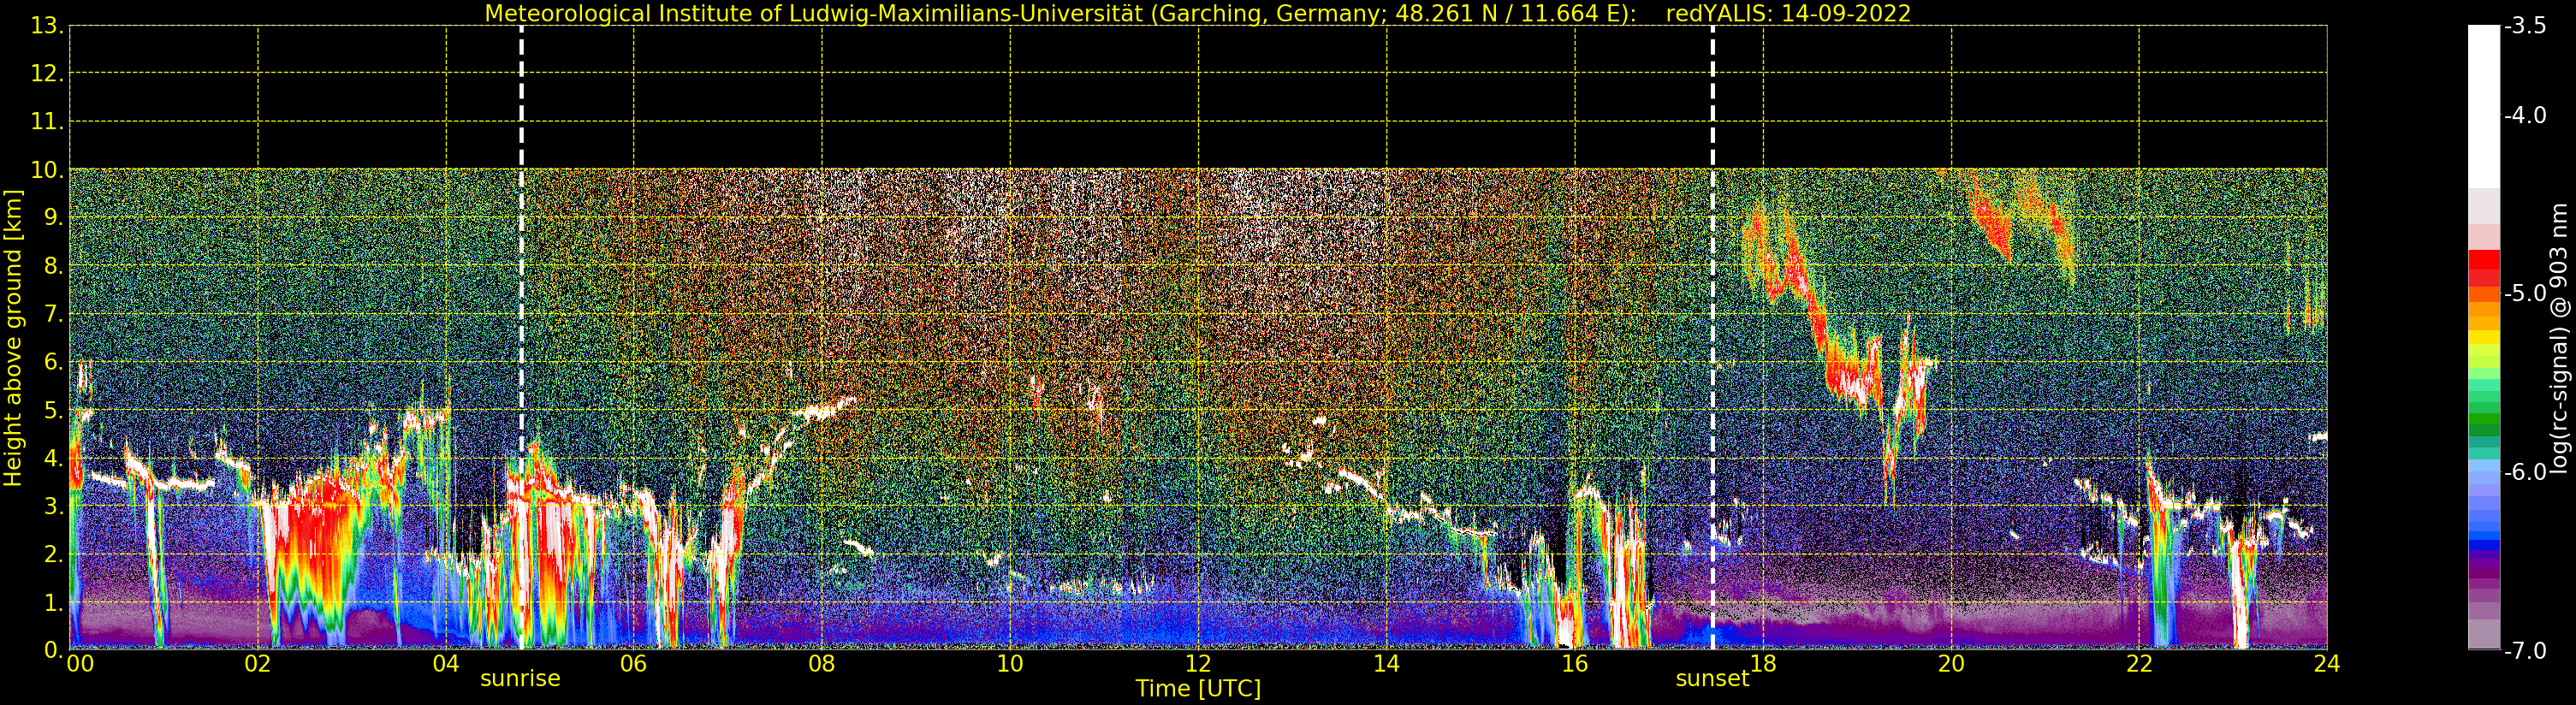This screenshot has width=2576, height=705.
Task: Click the '1.' height tick label
Action: tap(53, 602)
